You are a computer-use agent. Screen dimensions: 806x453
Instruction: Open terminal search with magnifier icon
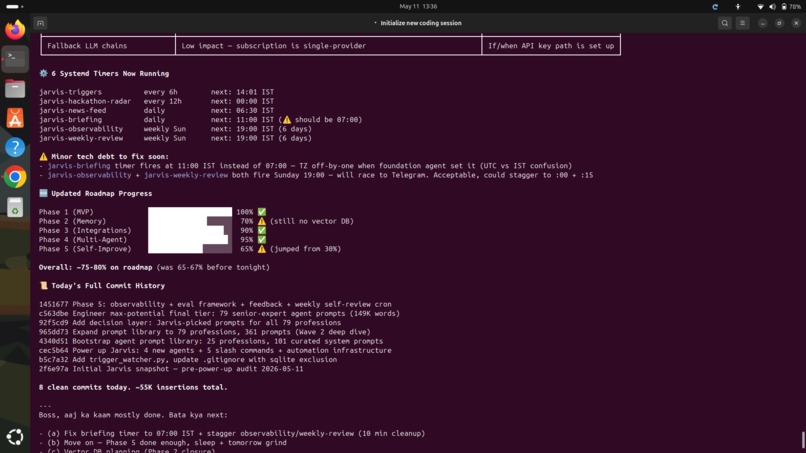(x=725, y=23)
